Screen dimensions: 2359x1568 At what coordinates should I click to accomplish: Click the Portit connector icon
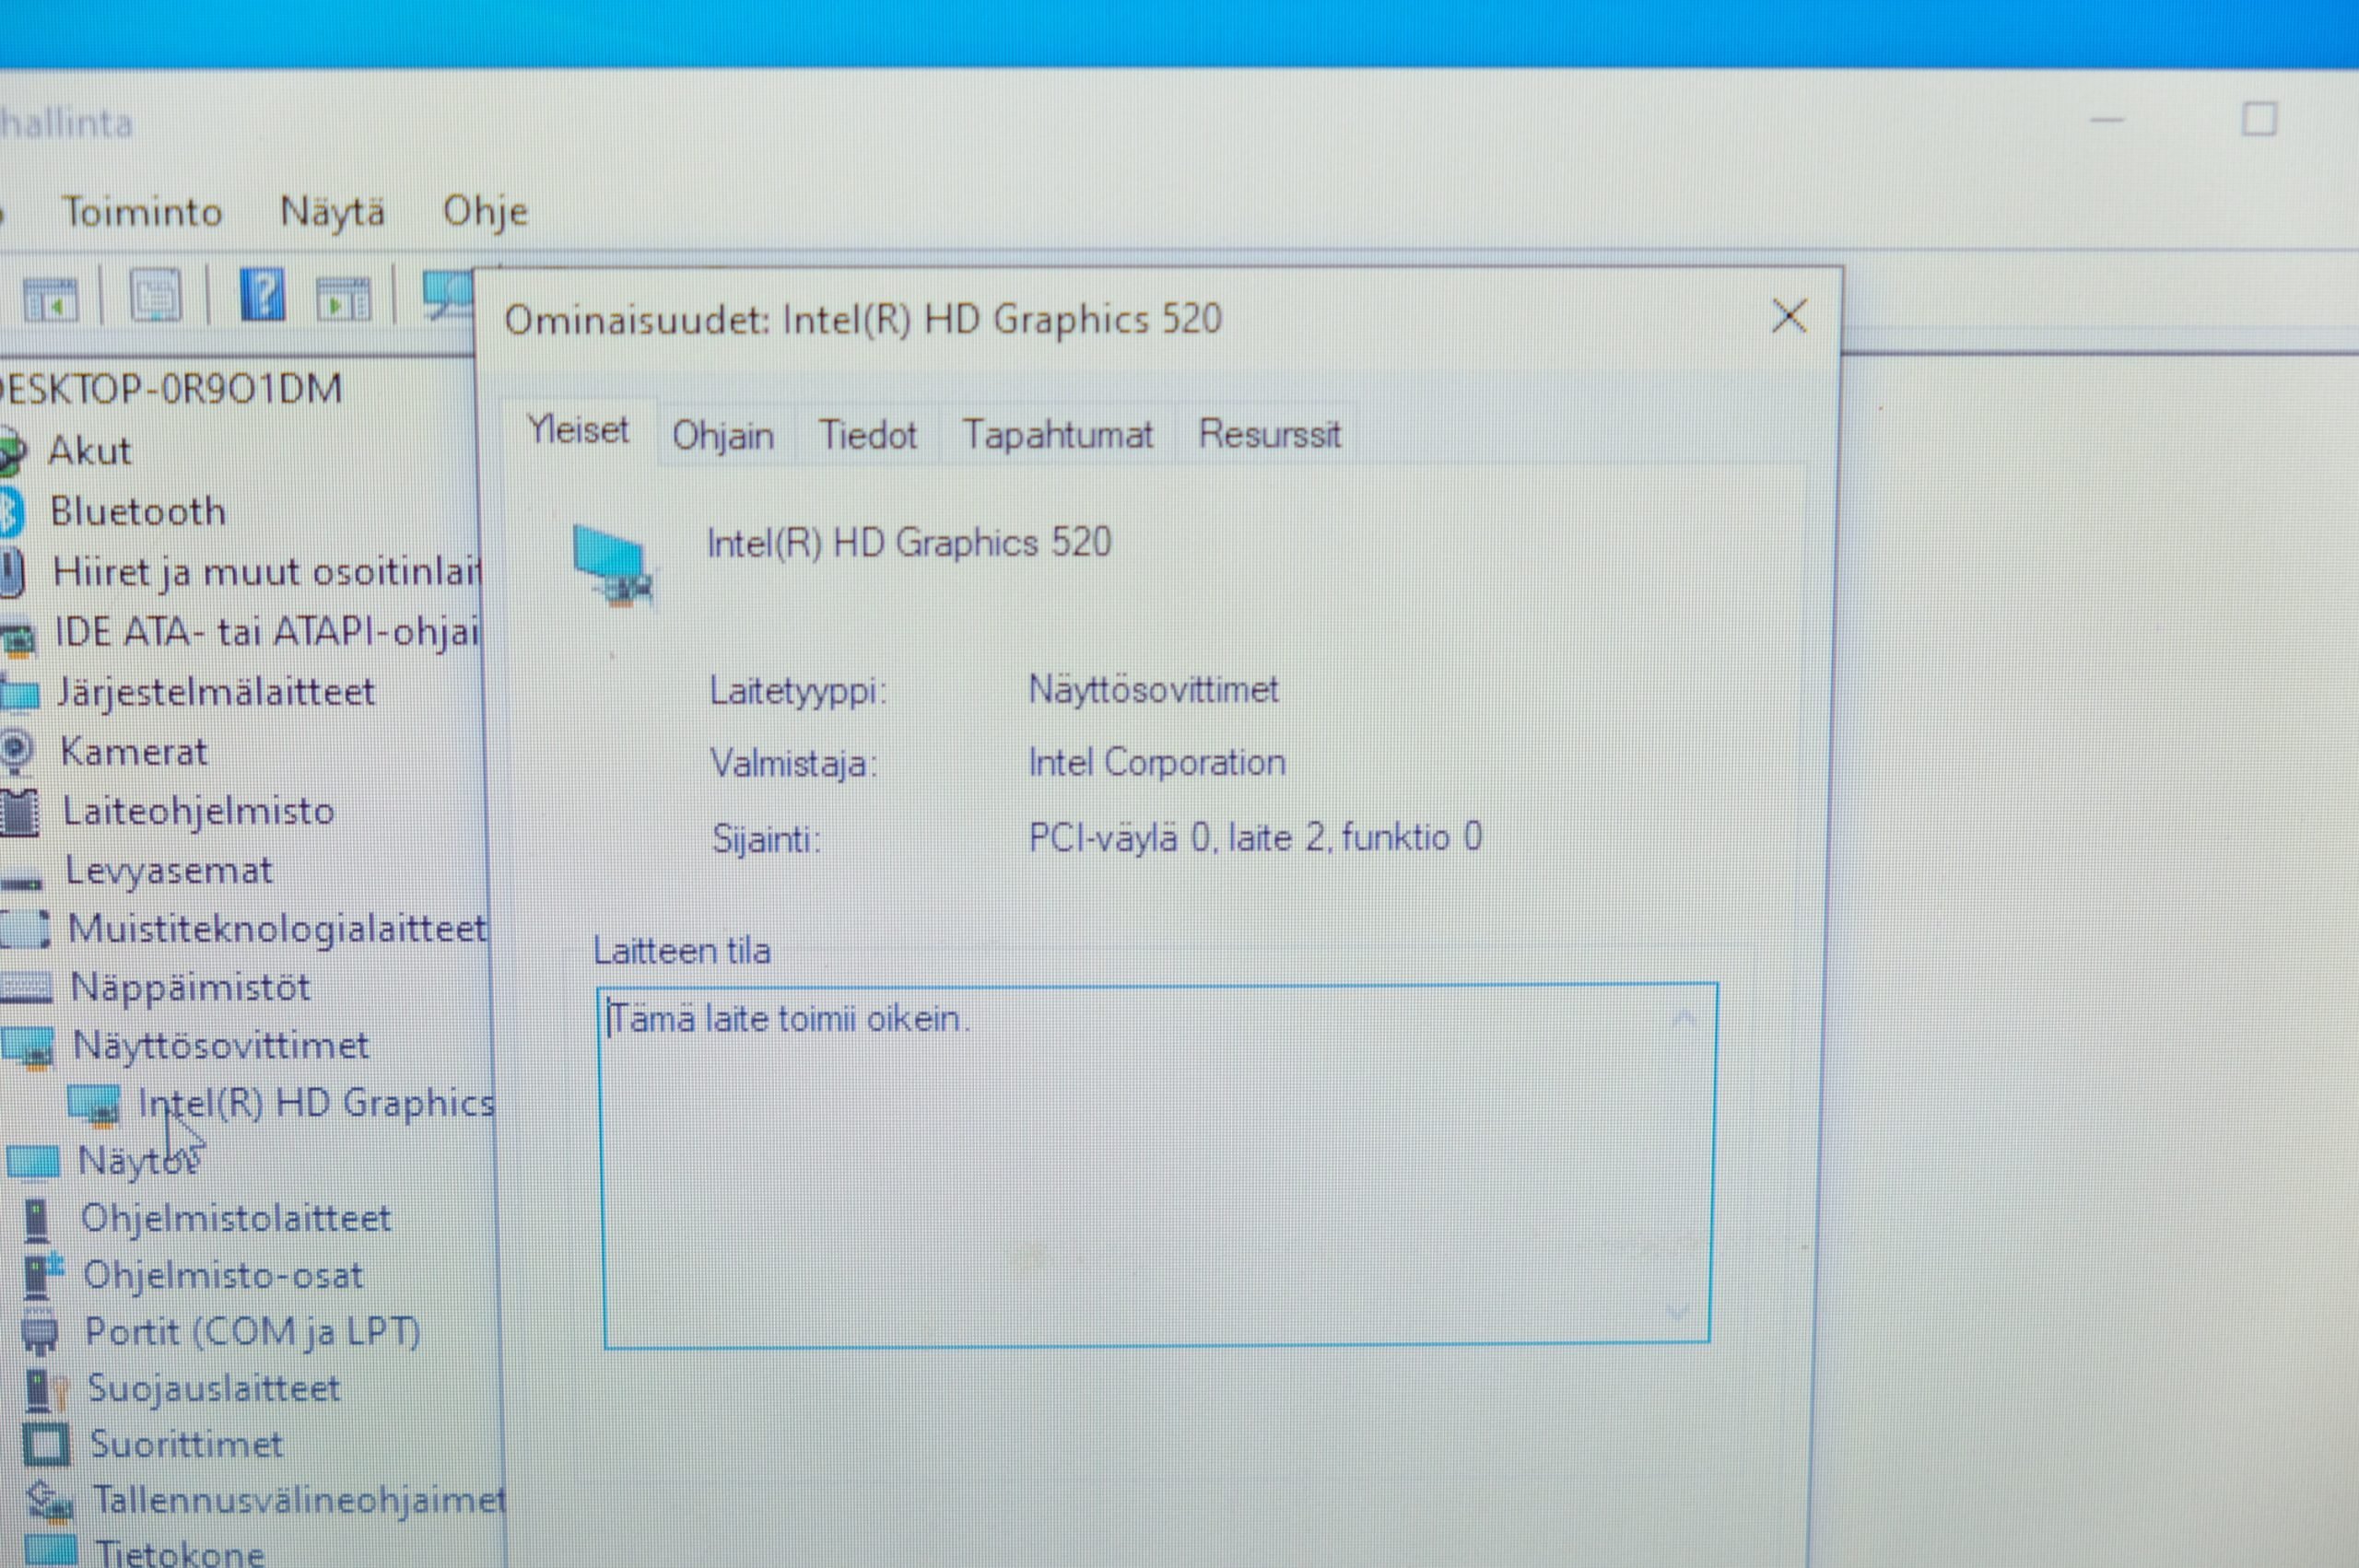coord(40,1334)
